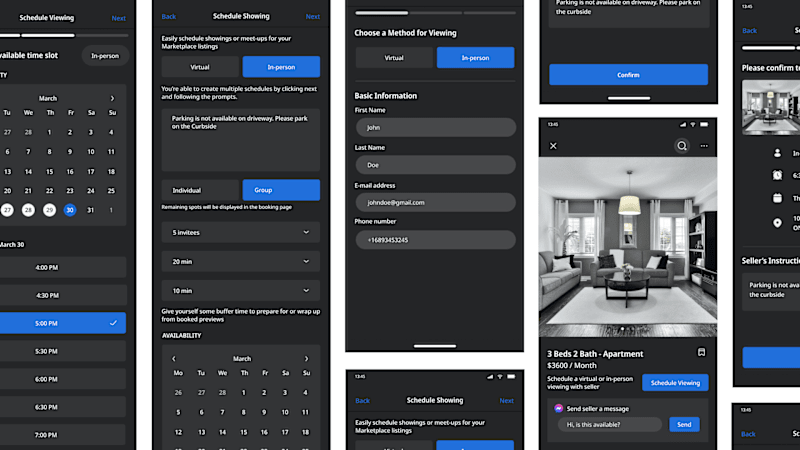Select the 4:00 PM time slot

62,267
